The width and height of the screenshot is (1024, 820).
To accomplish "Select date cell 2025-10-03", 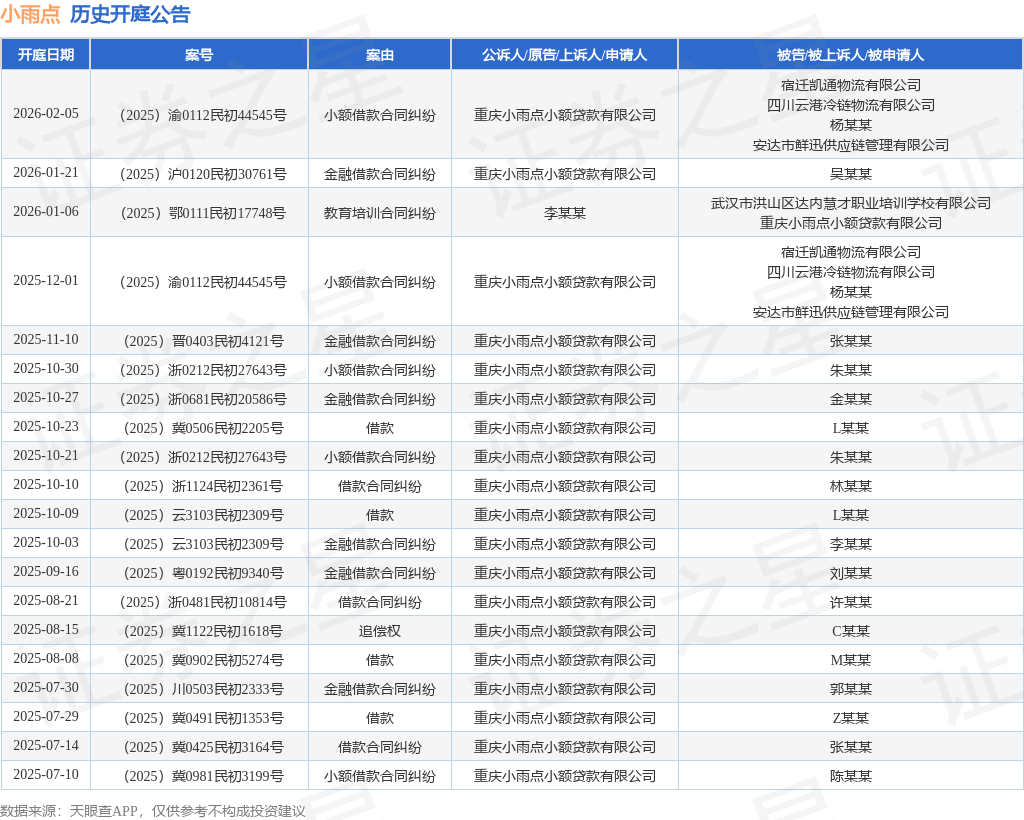I will (46, 543).
